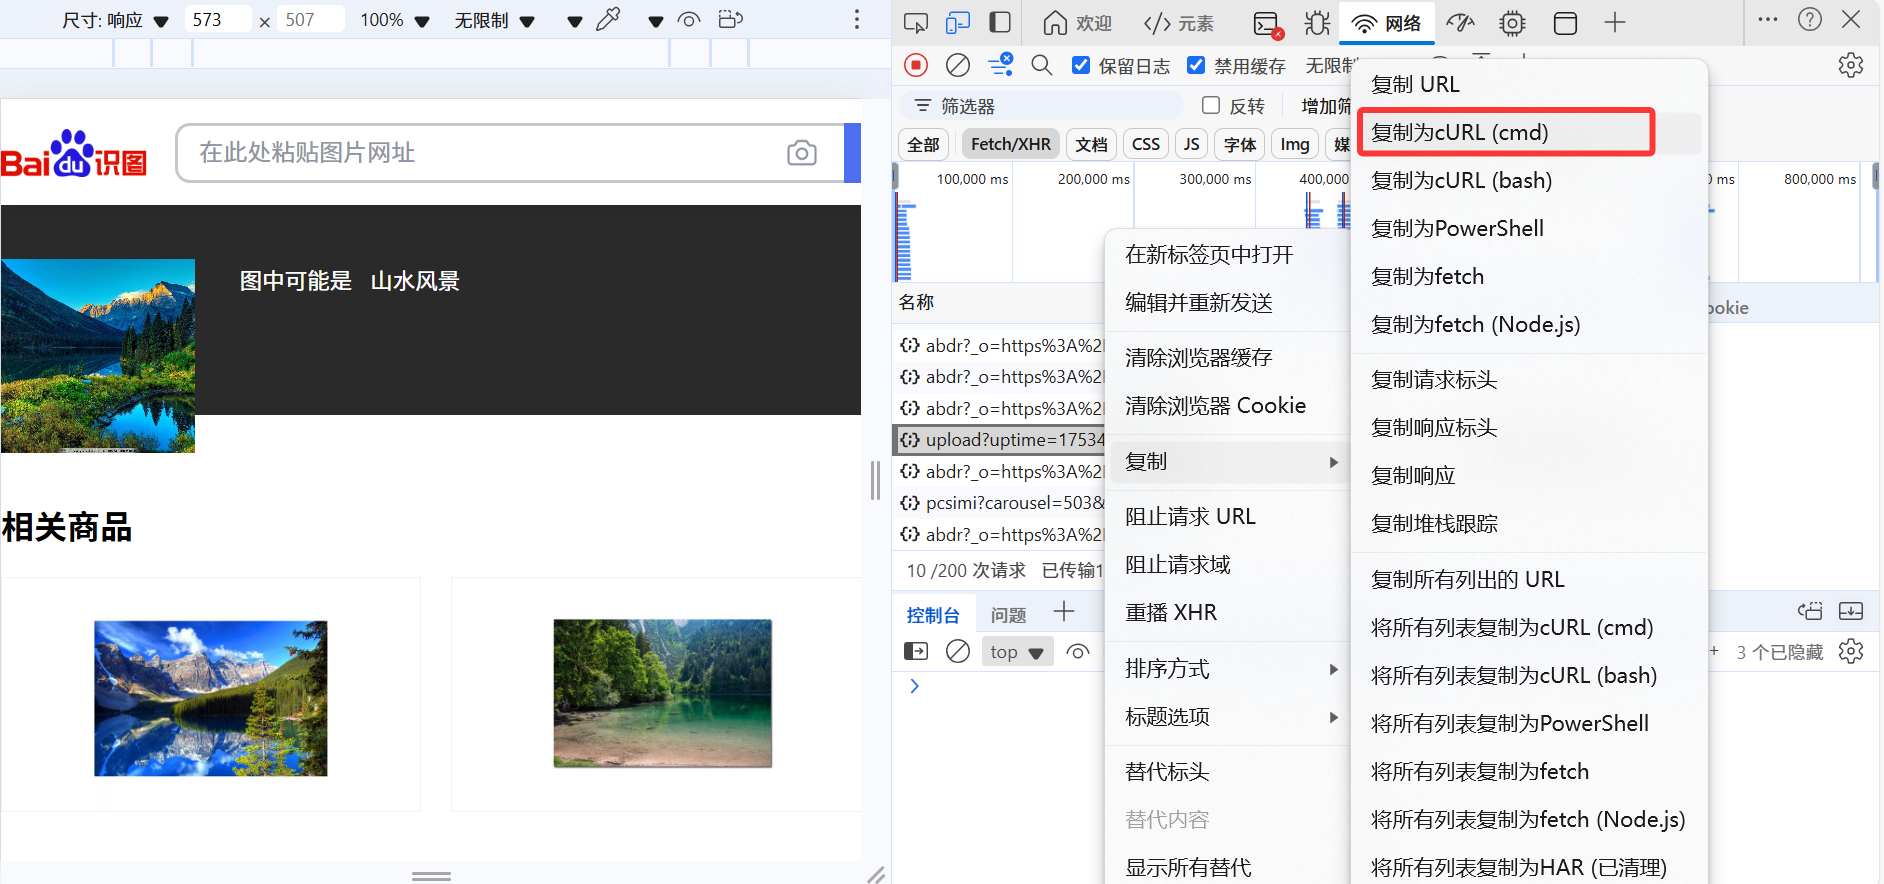
Task: Click the uploaded landscape thumbnail
Action: tap(98, 356)
